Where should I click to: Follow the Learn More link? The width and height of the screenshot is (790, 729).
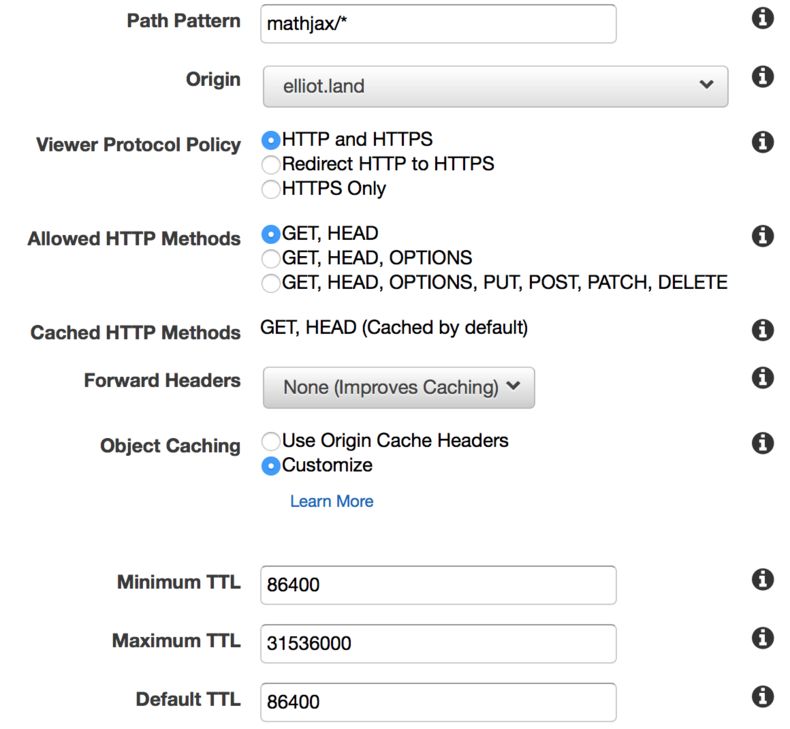[x=331, y=501]
